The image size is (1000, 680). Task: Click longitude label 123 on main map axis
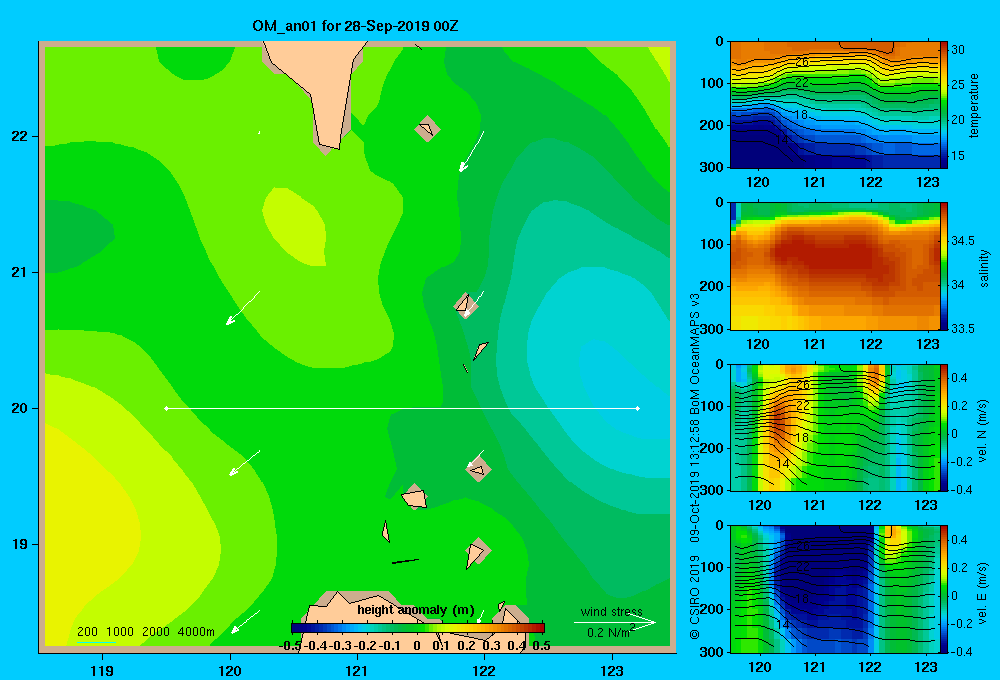click(612, 670)
